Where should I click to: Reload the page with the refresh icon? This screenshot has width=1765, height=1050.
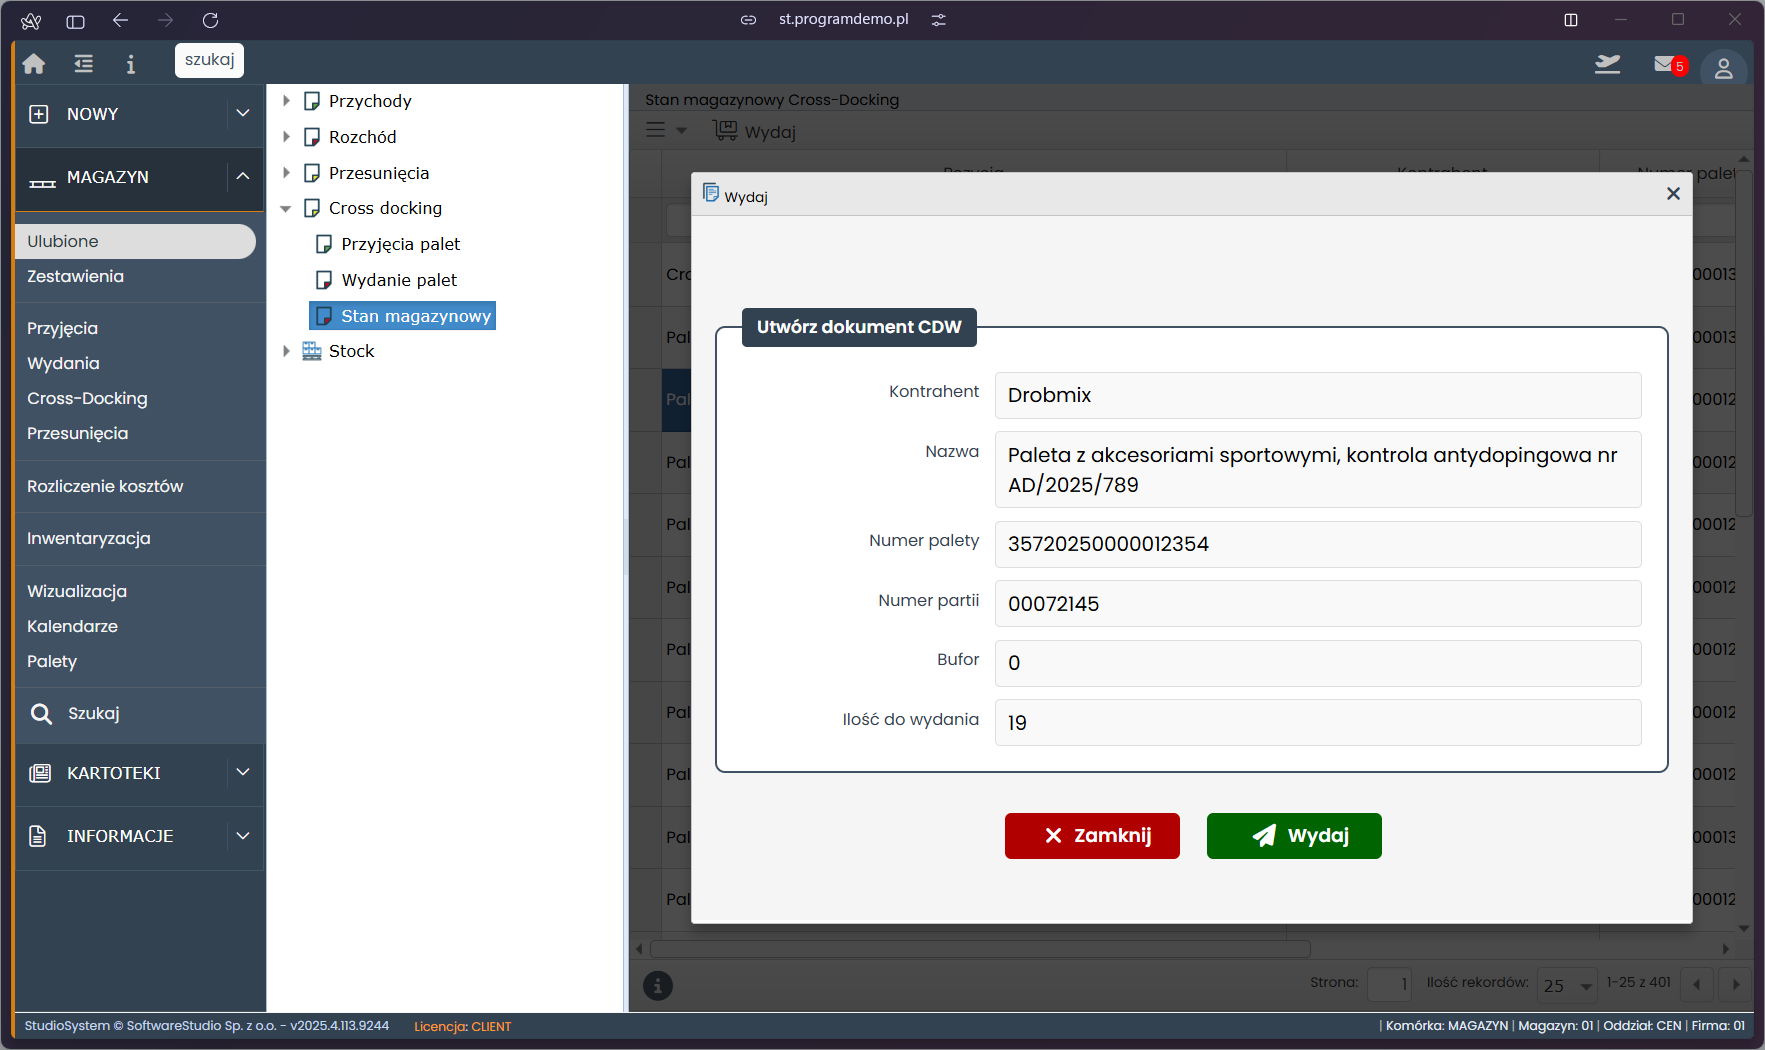(210, 20)
